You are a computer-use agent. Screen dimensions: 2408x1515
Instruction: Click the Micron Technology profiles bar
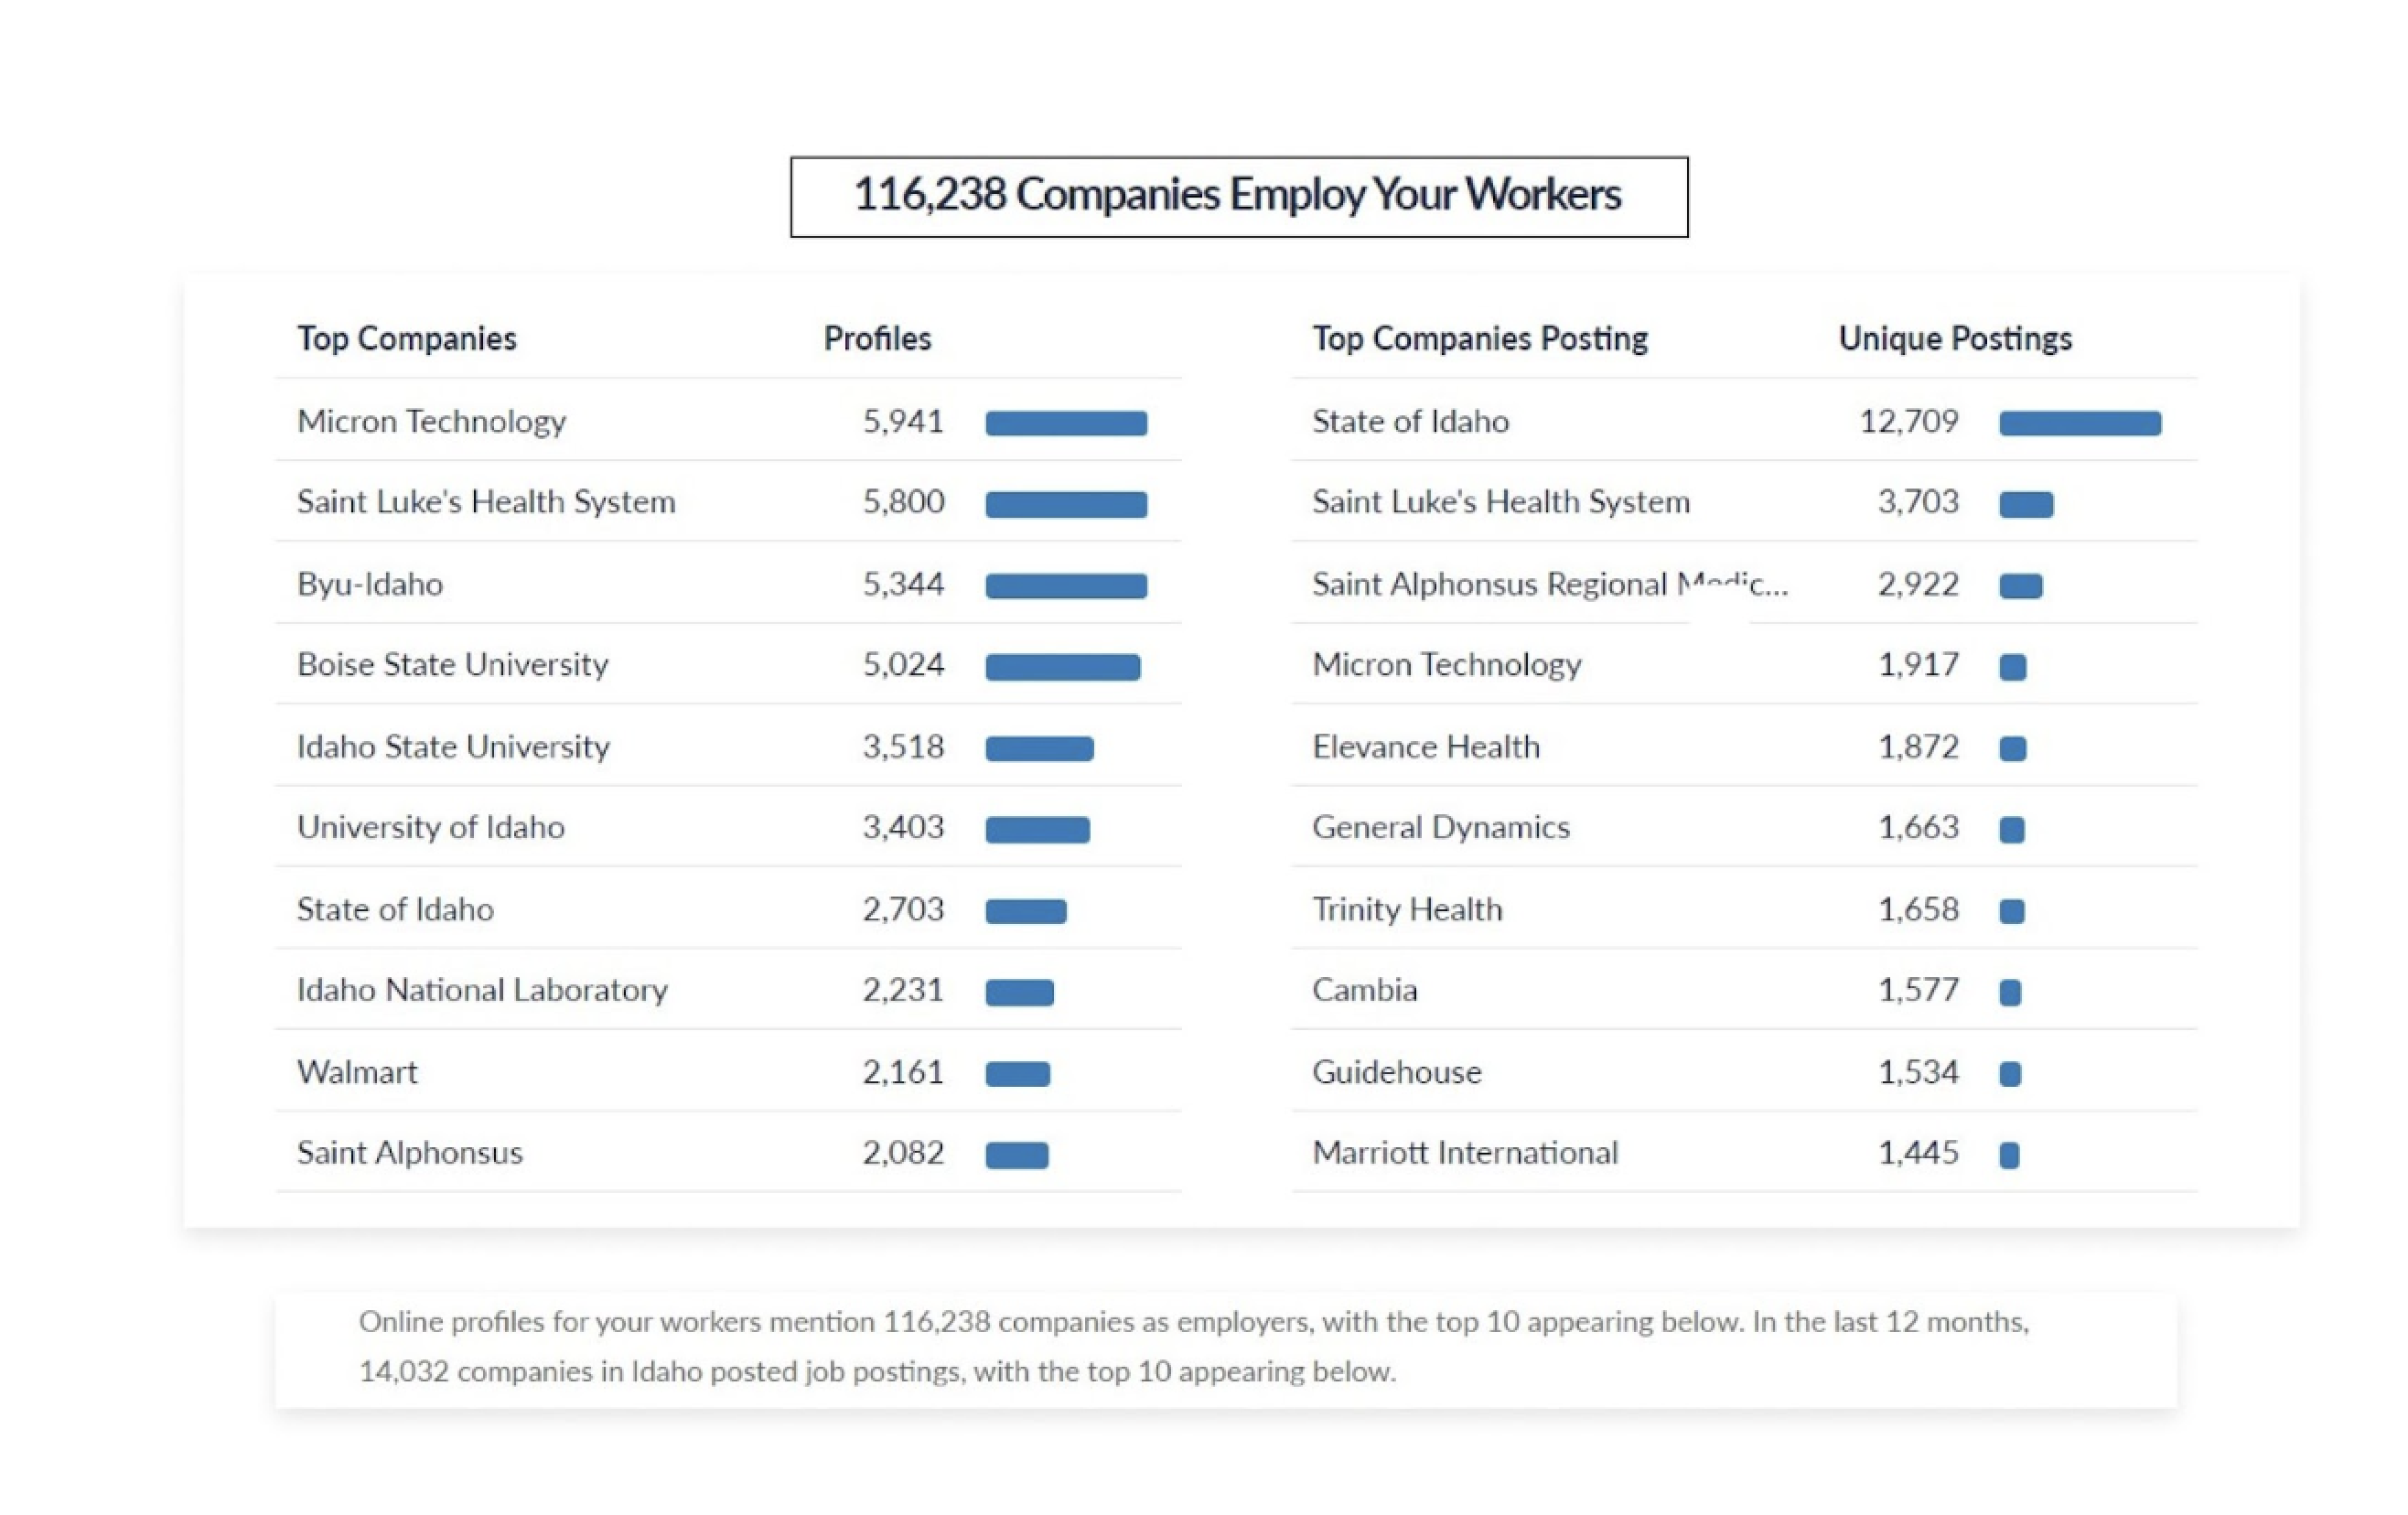pyautogui.click(x=1066, y=423)
